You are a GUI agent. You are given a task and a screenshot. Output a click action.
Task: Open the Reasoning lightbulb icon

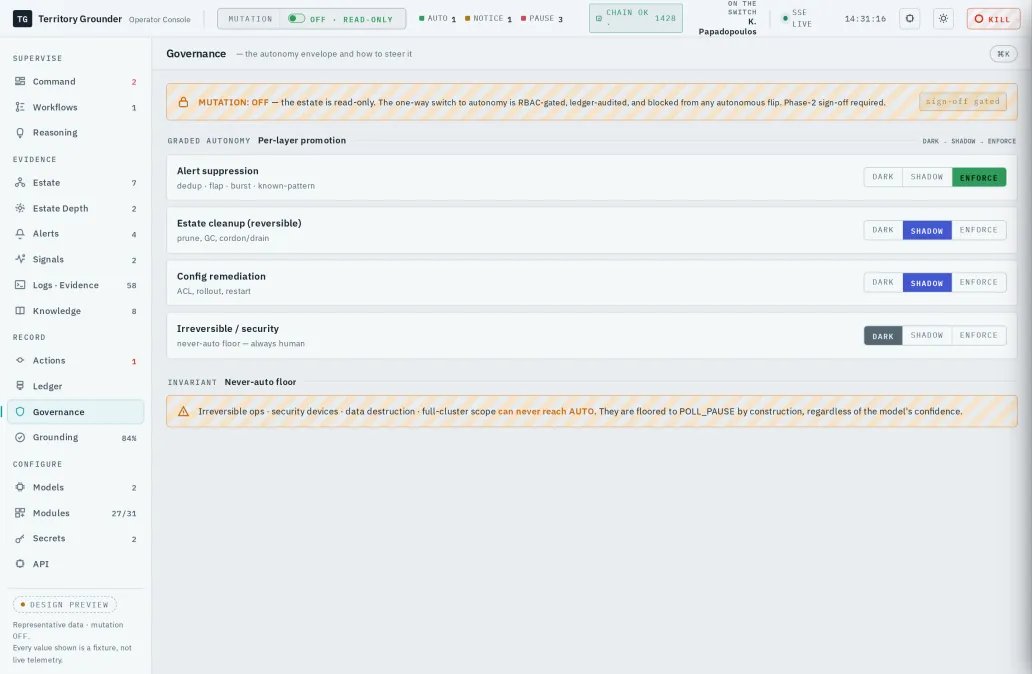(20, 132)
